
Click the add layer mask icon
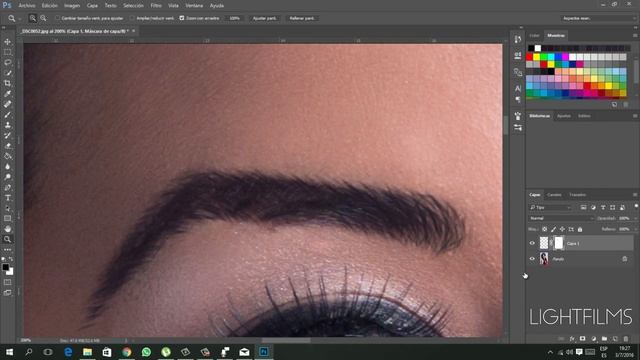coord(582,339)
